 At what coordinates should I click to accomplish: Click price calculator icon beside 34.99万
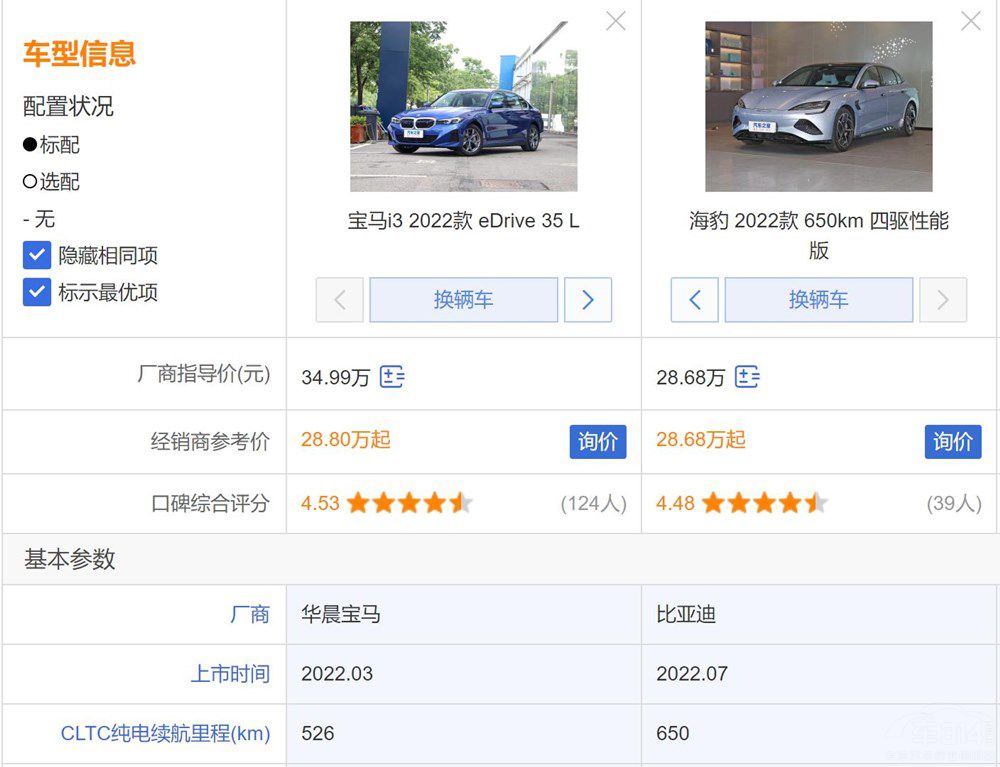(x=392, y=377)
